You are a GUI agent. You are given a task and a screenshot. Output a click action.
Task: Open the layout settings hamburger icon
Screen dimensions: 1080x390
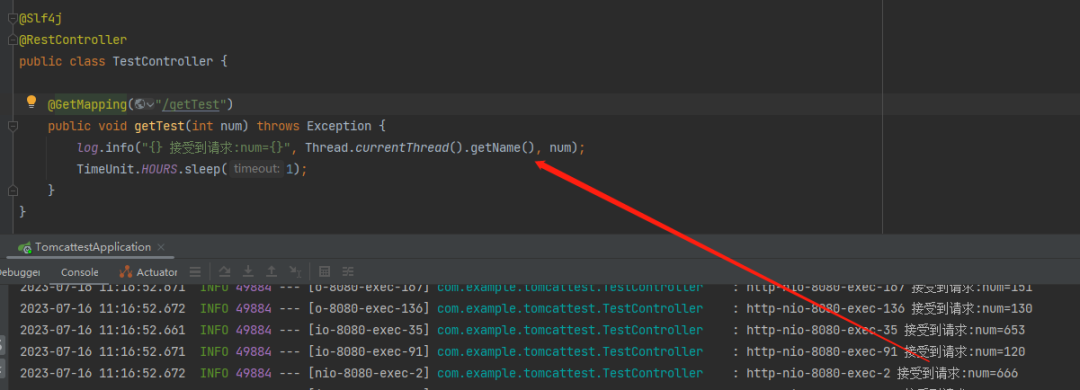[196, 271]
